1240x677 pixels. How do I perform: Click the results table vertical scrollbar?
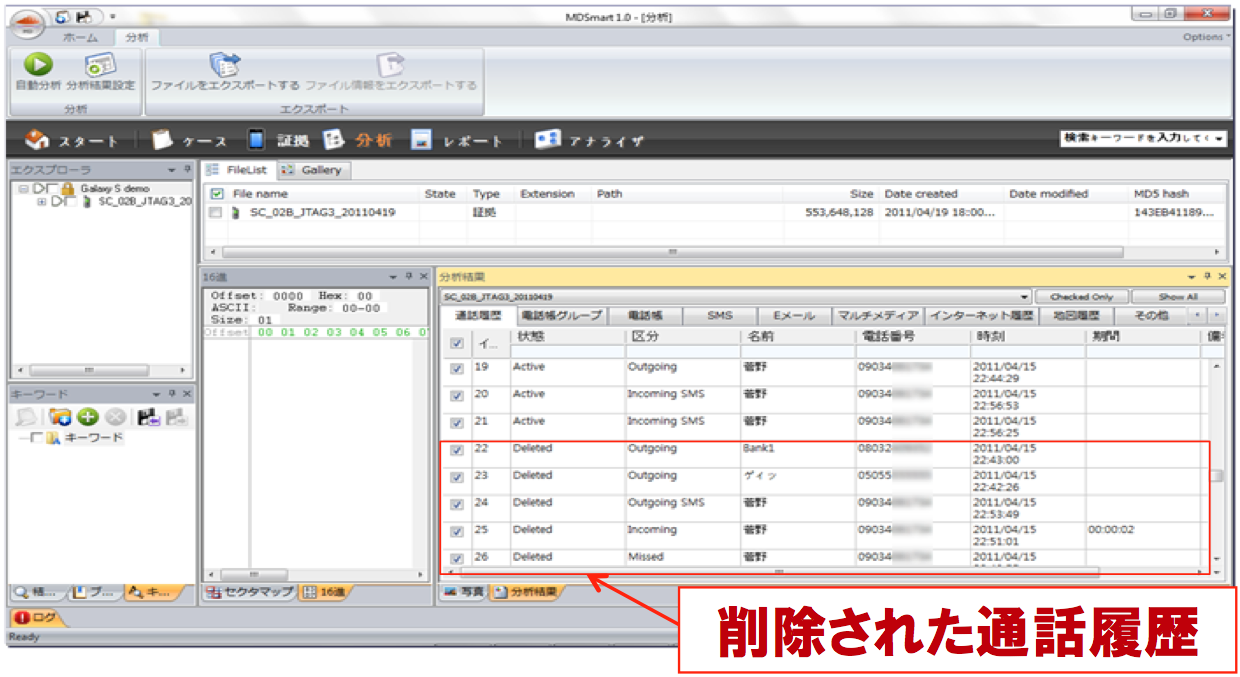pyautogui.click(x=1217, y=460)
